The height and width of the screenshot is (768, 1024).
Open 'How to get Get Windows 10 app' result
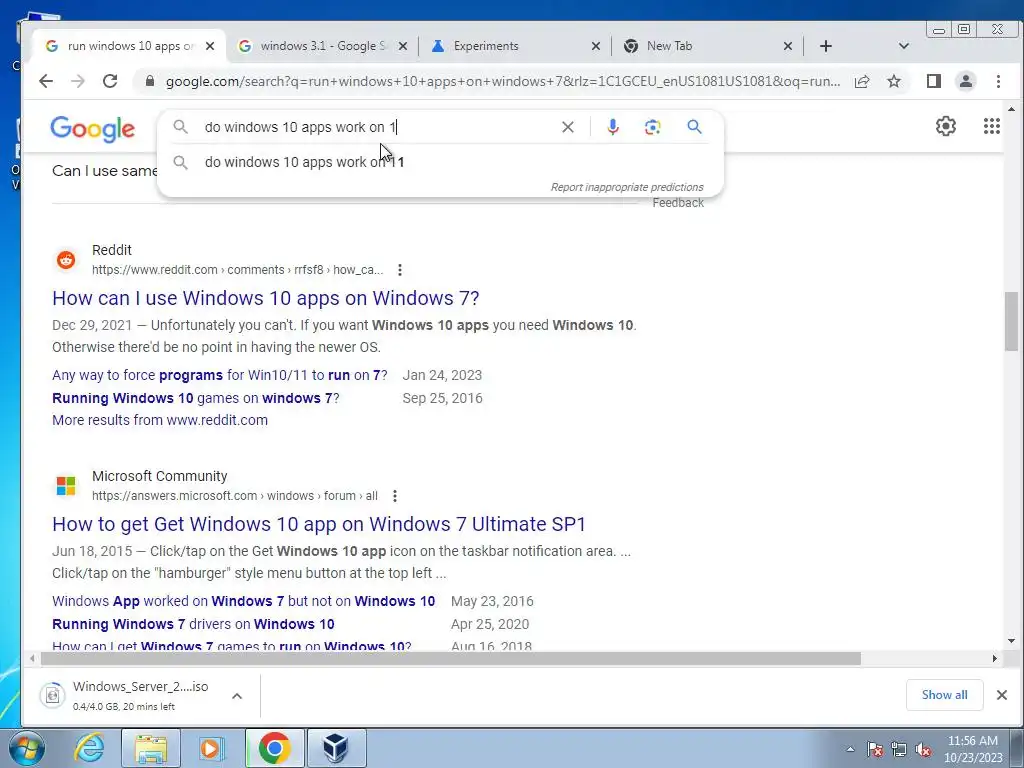319,524
